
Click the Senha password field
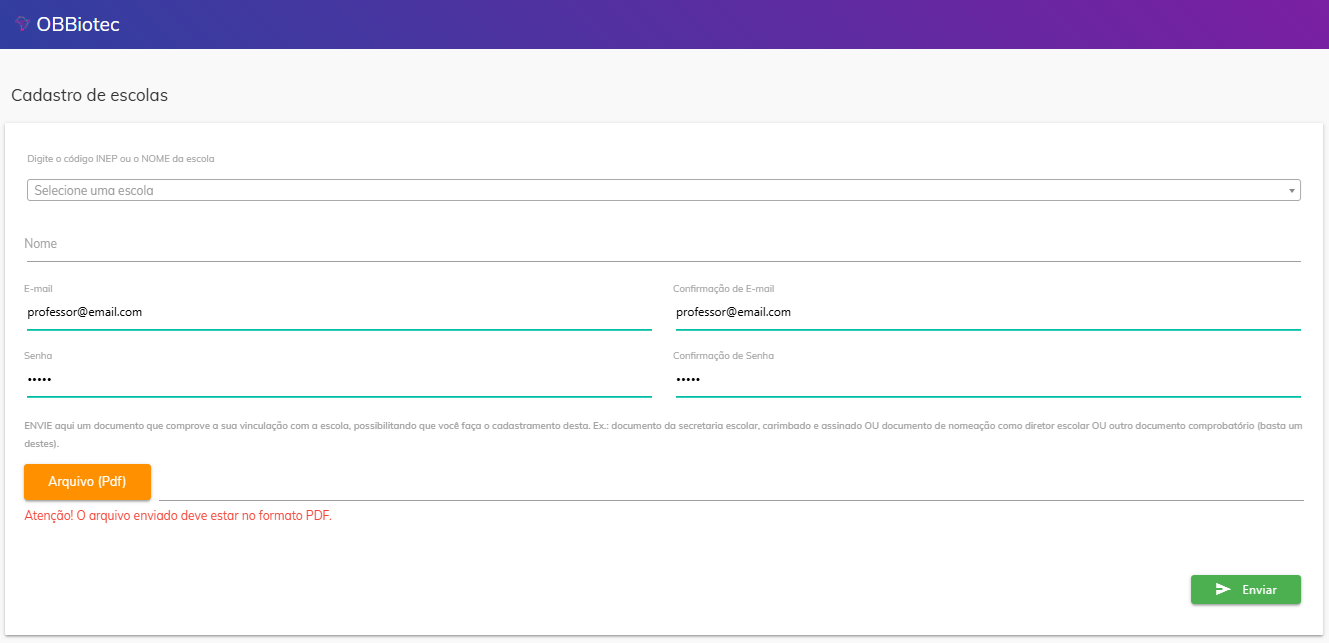[338, 380]
